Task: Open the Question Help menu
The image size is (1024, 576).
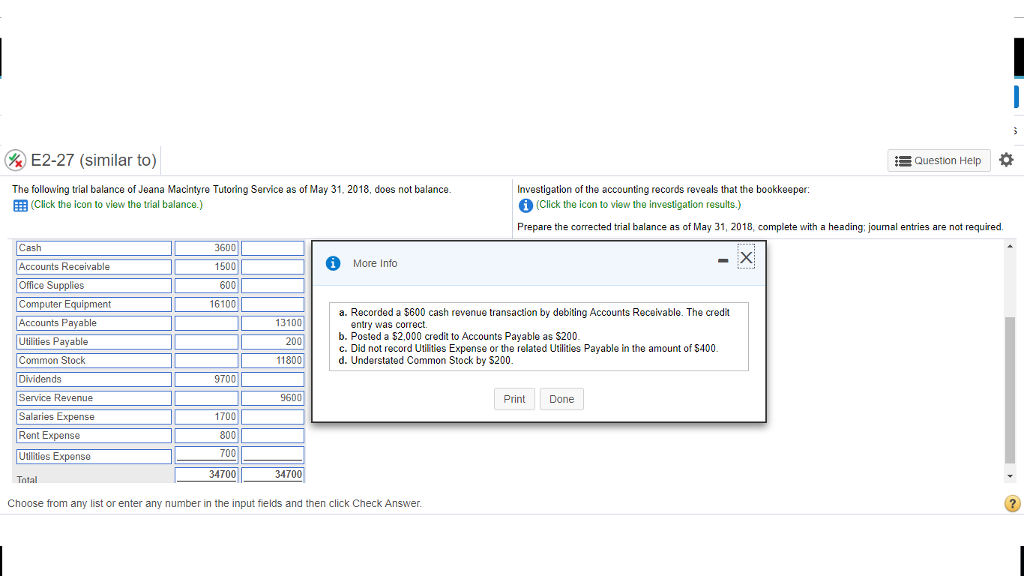Action: [939, 161]
